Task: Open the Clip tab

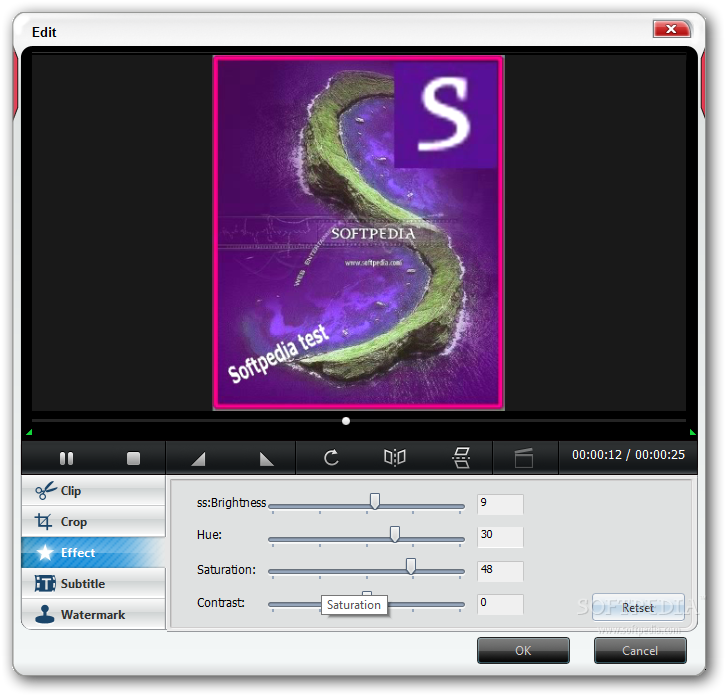Action: (x=93, y=490)
